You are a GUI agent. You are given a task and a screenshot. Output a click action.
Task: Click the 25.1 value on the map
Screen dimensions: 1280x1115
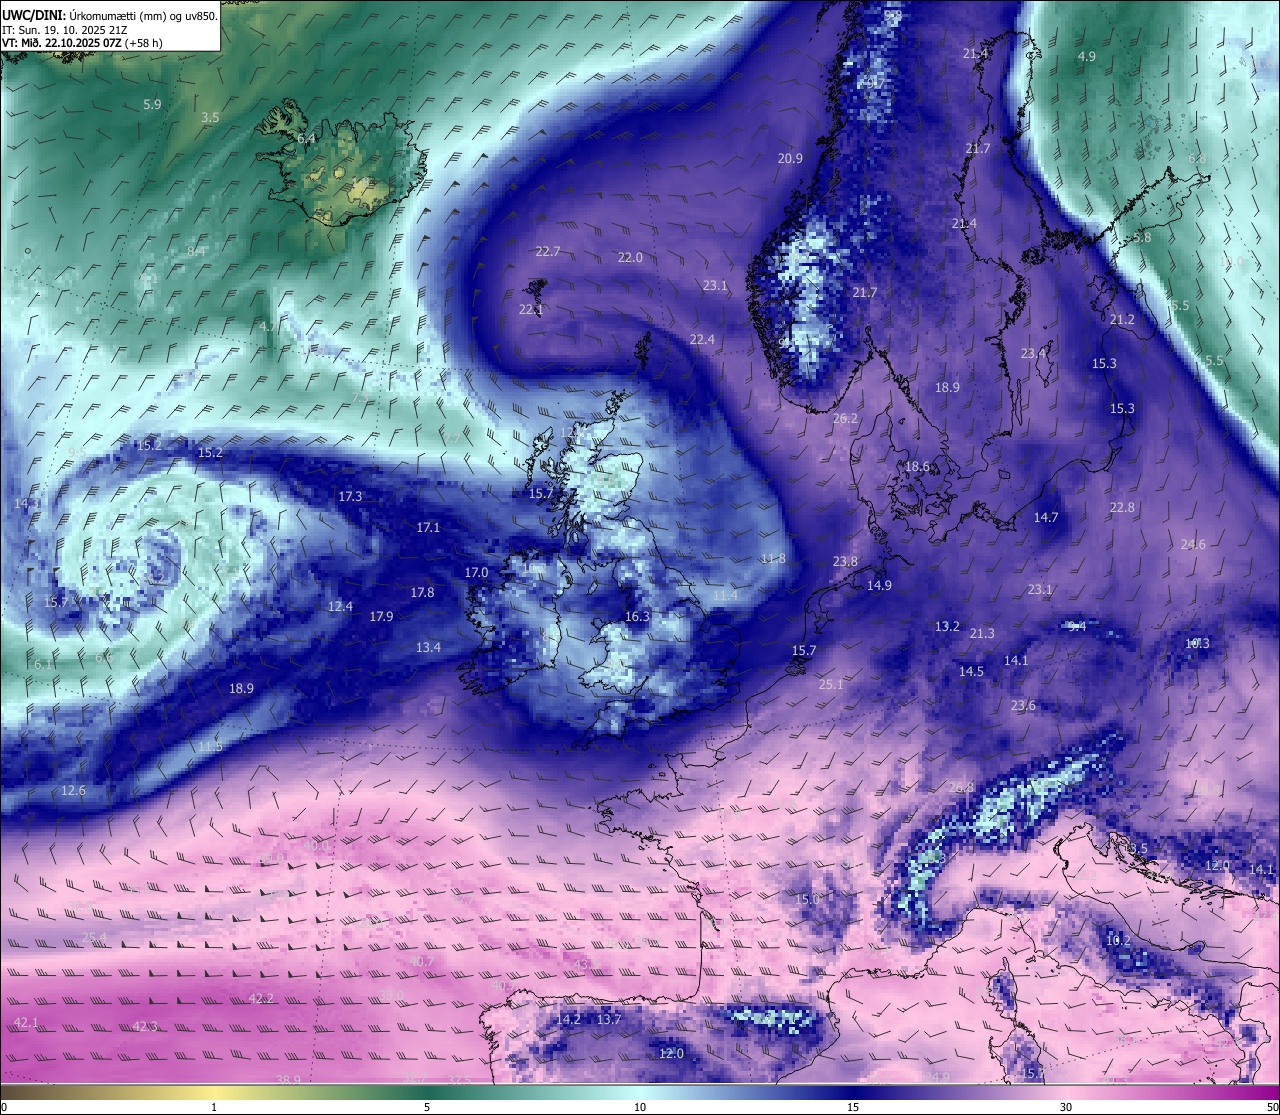tap(831, 684)
